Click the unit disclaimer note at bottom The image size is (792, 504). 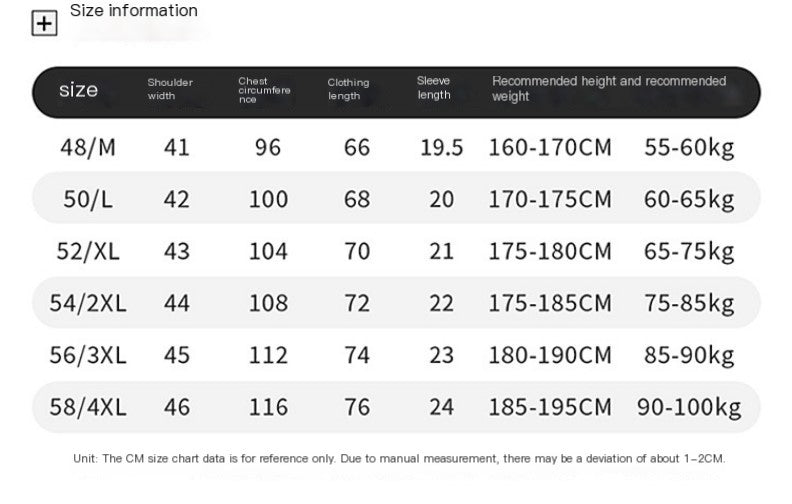pos(398,459)
